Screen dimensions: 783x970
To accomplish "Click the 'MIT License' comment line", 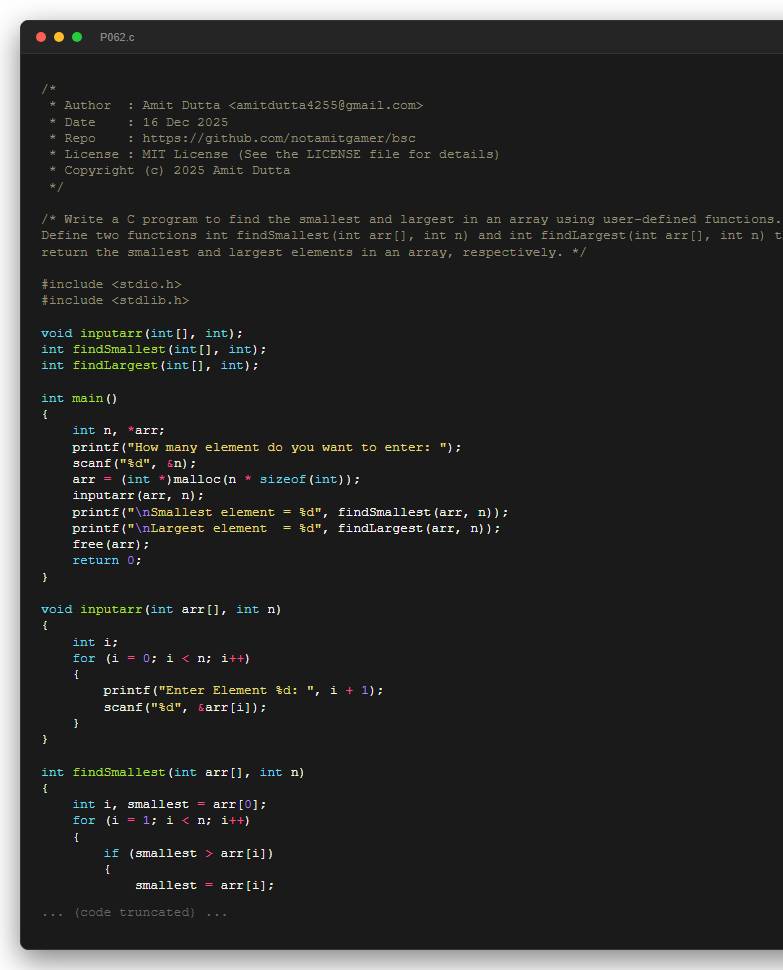I will pyautogui.click(x=274, y=155).
